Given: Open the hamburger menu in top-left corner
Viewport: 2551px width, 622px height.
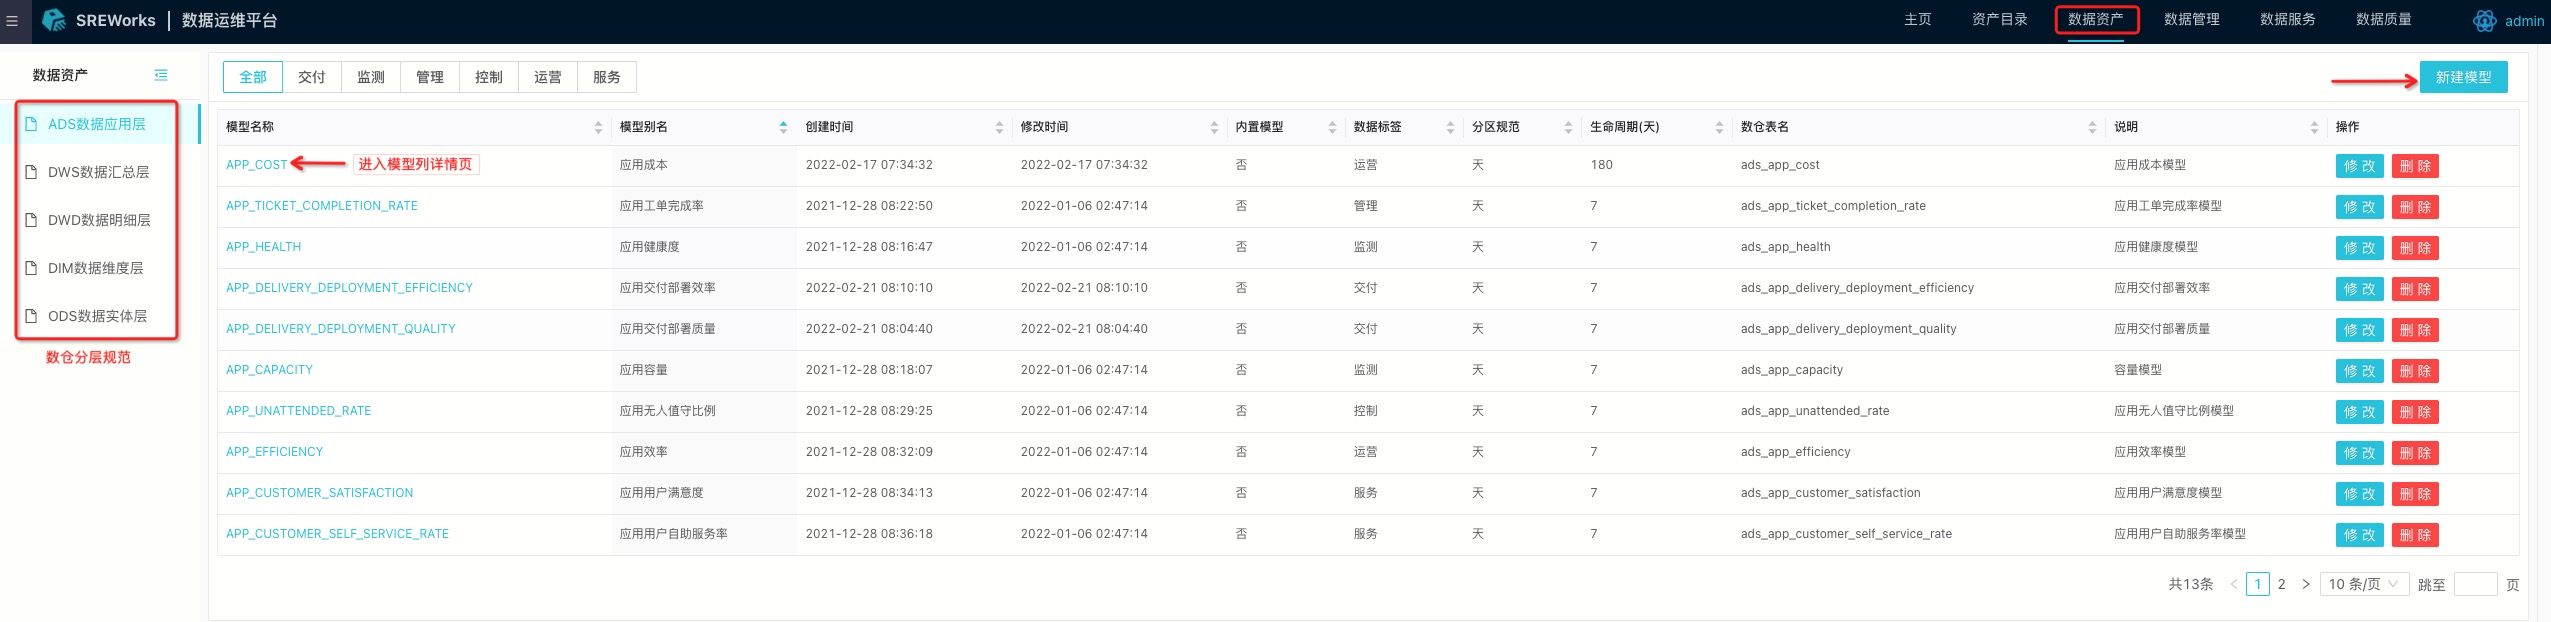Looking at the screenshot, I should tap(13, 21).
